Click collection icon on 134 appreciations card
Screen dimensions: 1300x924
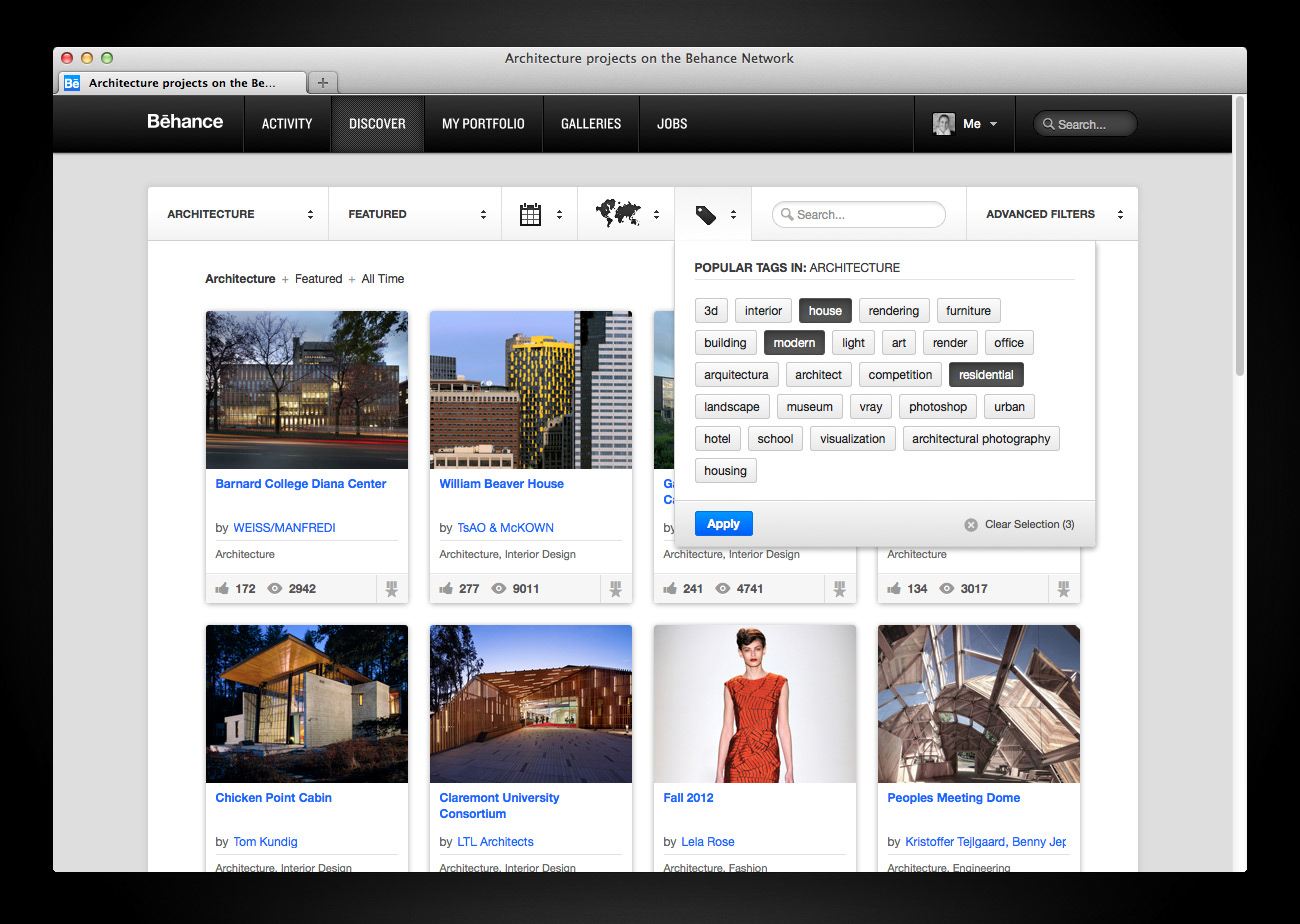pos(1063,589)
